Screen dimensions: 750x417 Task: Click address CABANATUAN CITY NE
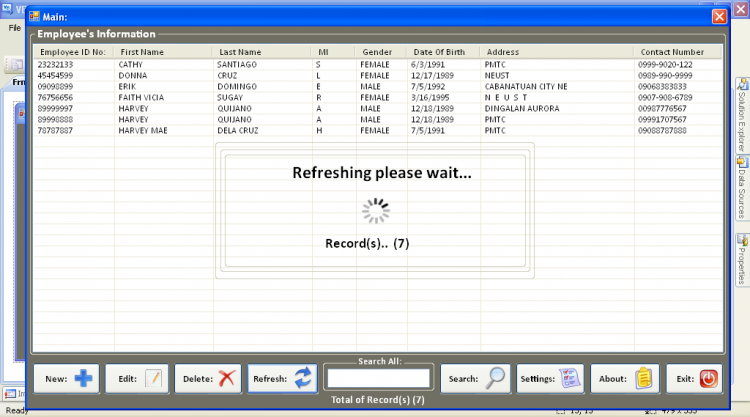point(526,87)
